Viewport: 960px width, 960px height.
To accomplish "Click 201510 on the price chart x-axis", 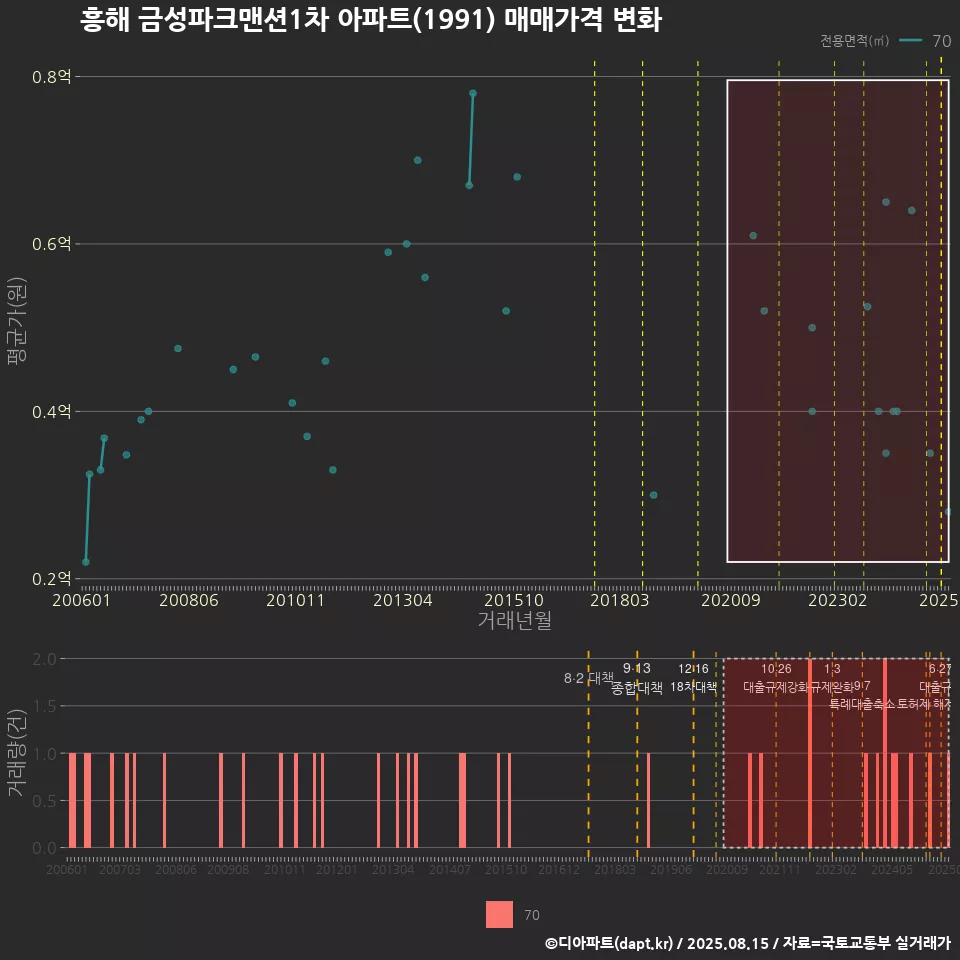I will [514, 600].
